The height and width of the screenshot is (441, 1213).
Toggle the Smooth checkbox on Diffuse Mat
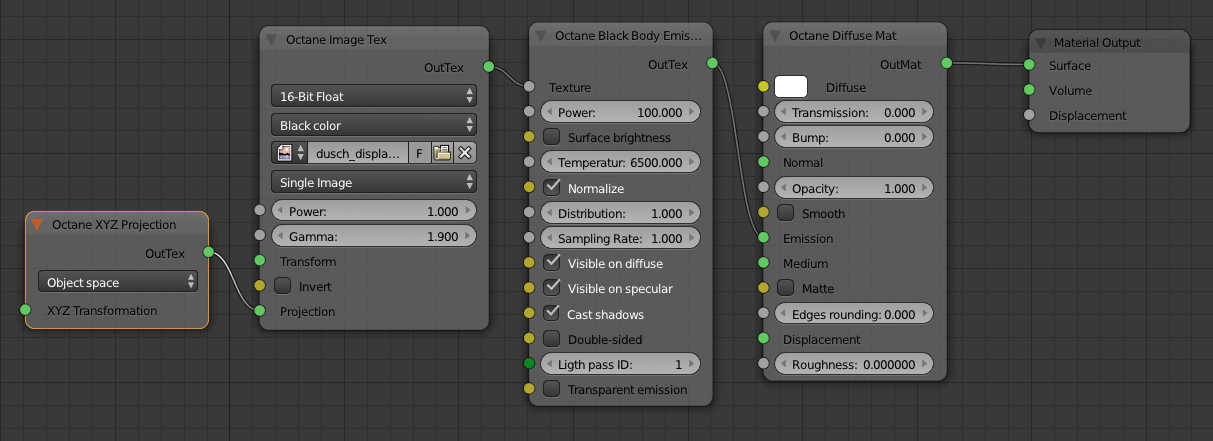786,213
